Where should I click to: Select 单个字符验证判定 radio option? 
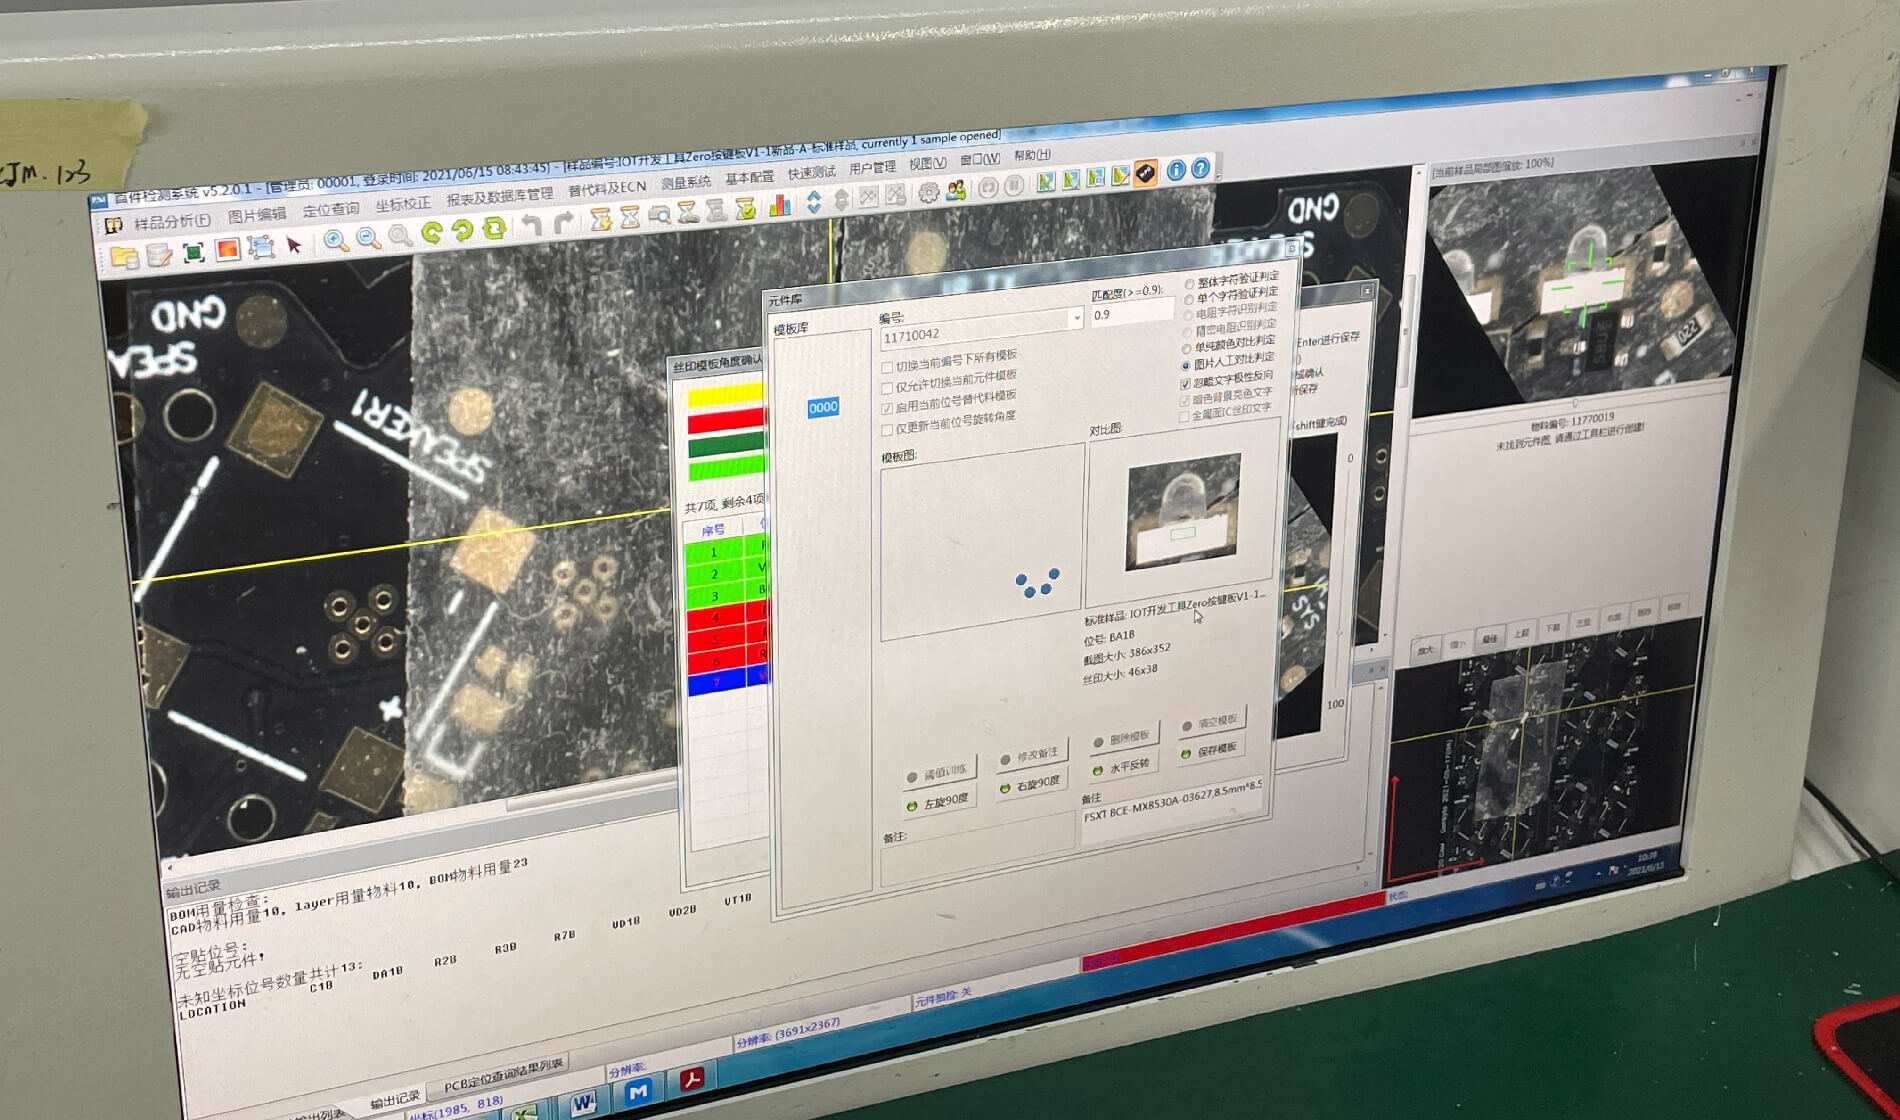coord(1189,300)
